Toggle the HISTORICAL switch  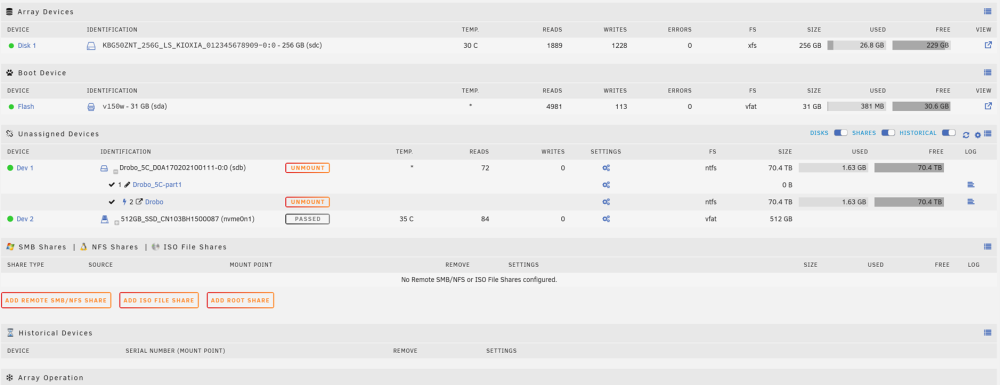(949, 133)
